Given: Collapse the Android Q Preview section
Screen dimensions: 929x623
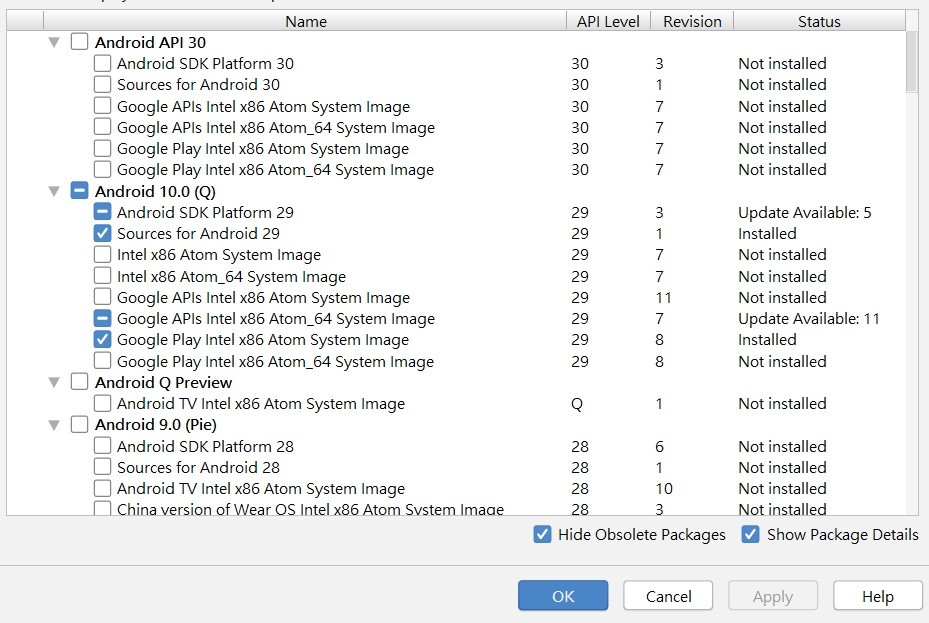Looking at the screenshot, I should point(54,382).
